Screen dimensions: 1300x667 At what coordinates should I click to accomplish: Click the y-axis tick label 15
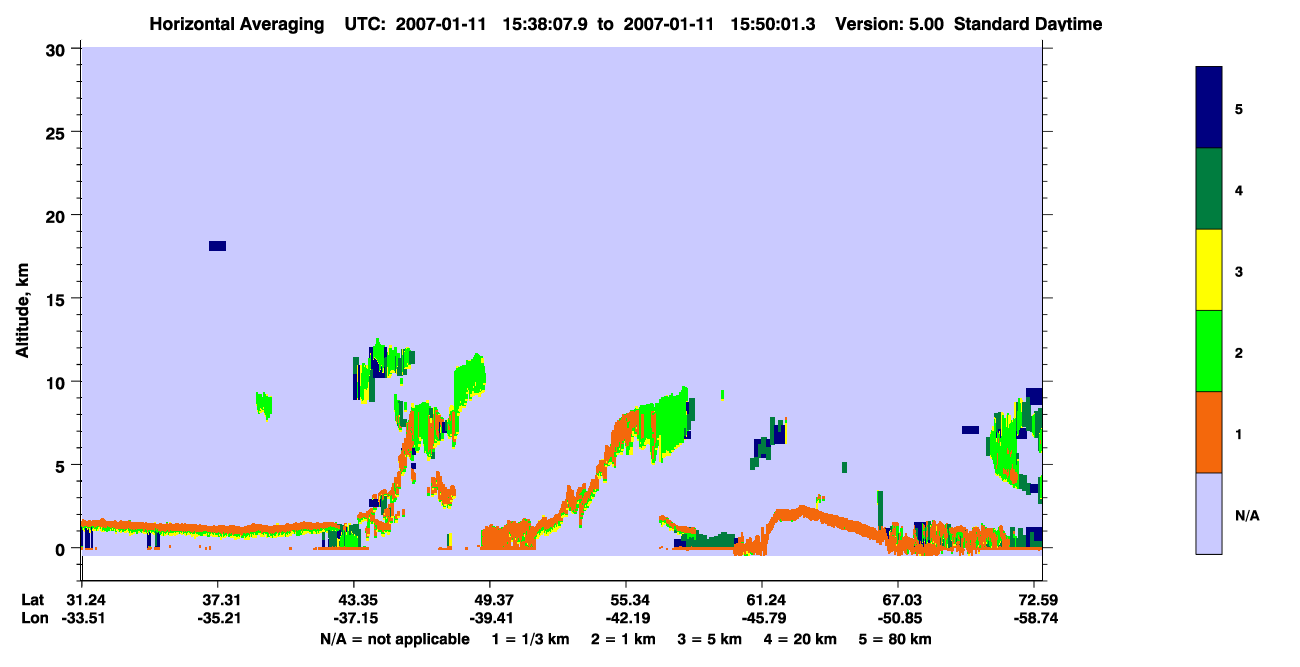point(58,299)
